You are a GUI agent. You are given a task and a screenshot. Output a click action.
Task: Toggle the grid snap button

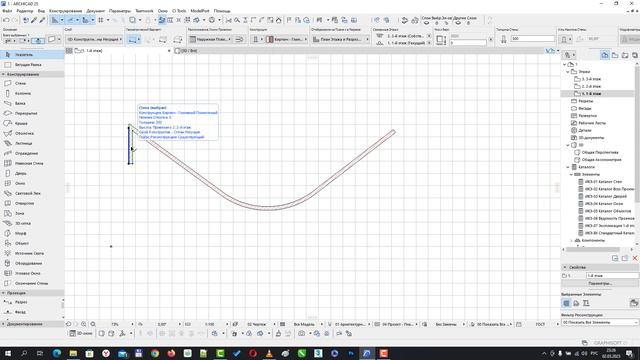click(100, 20)
